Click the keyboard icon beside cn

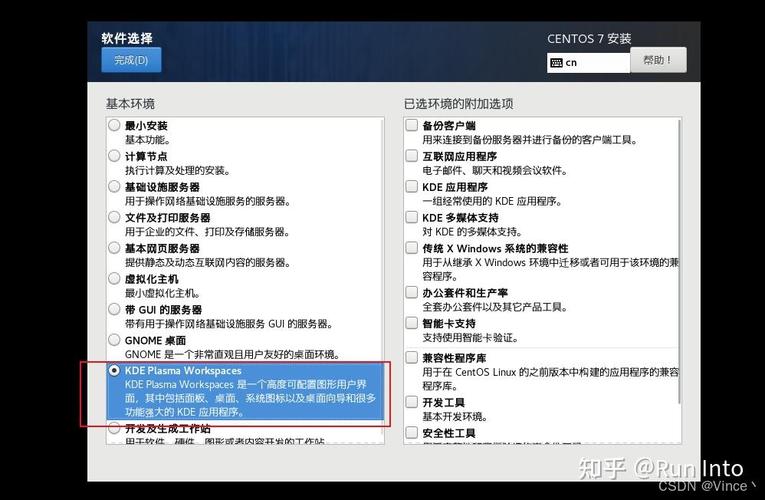[556, 63]
